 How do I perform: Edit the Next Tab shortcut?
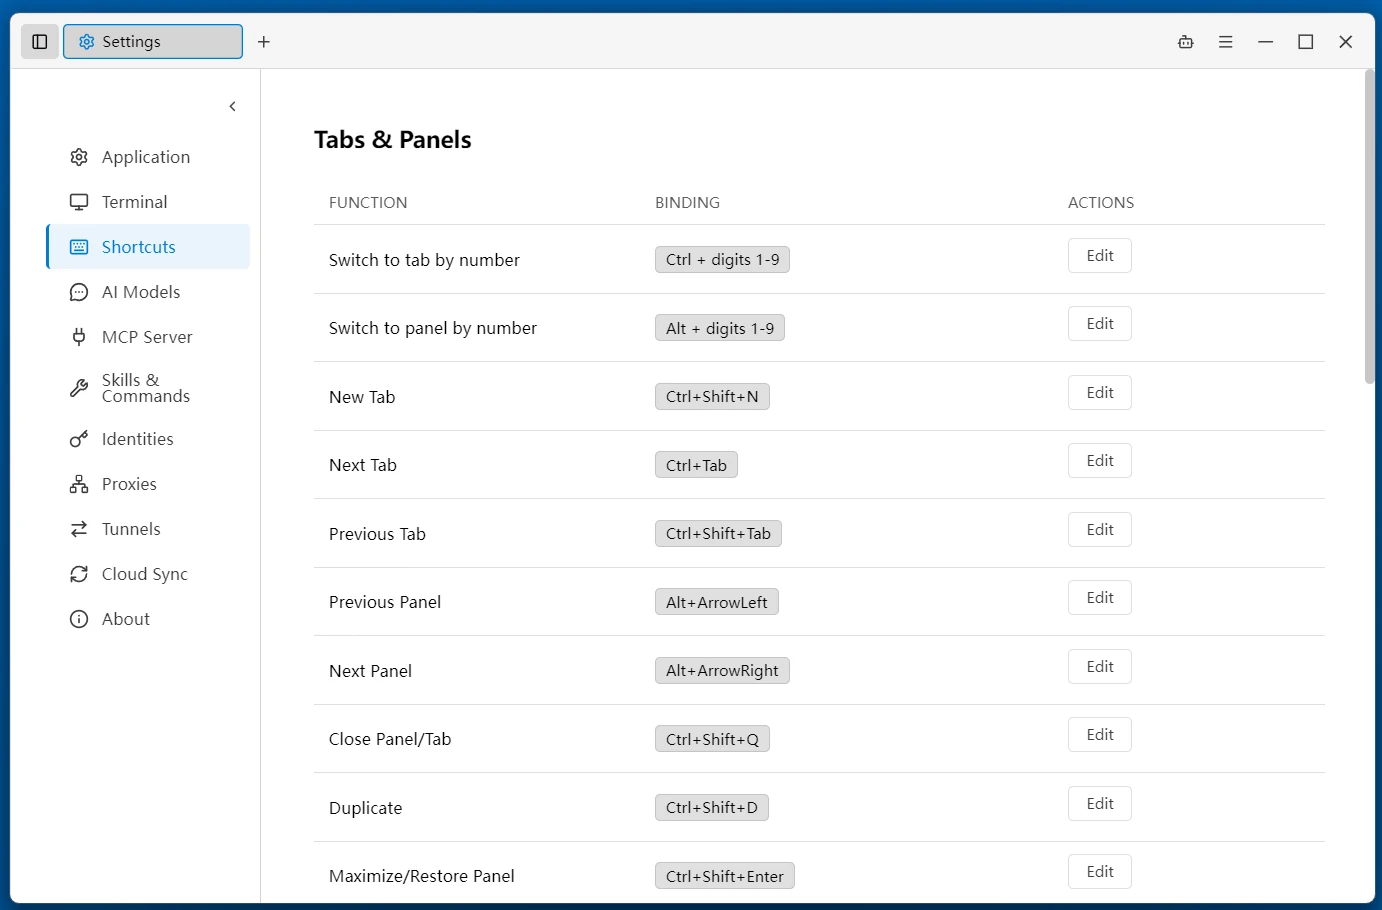(x=1100, y=461)
